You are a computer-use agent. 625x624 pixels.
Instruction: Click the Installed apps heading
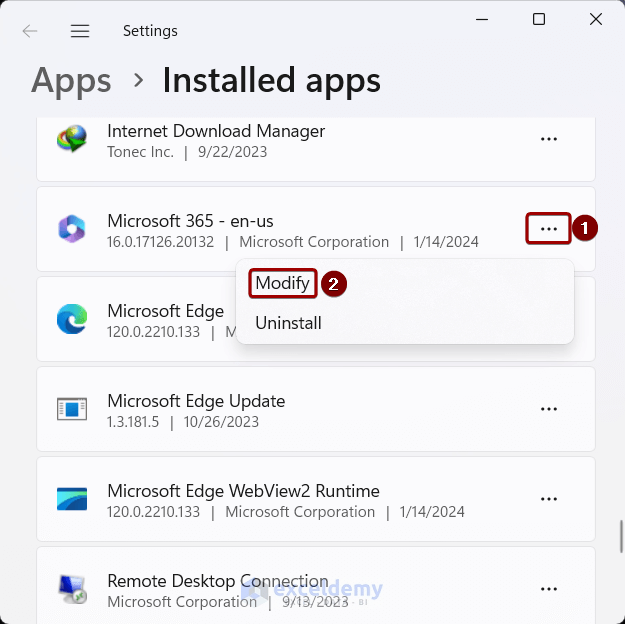[x=272, y=81]
